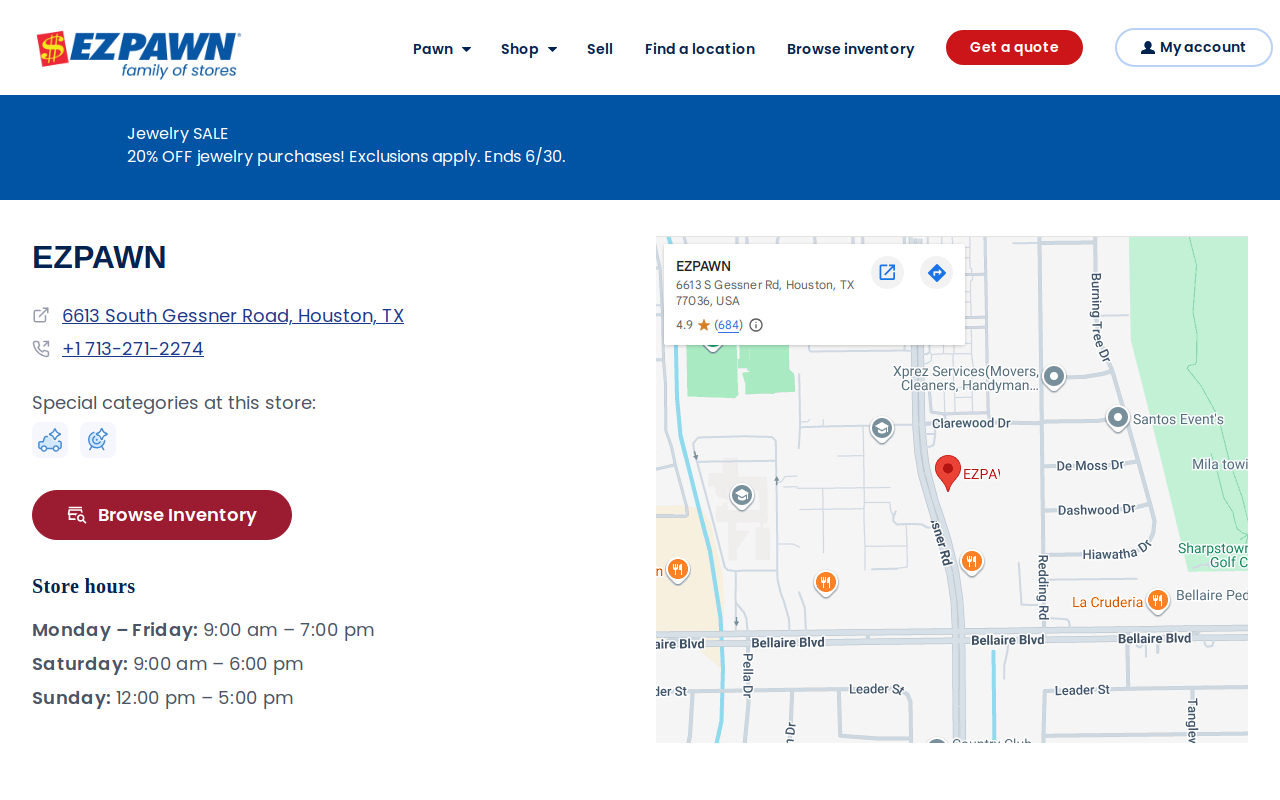Expand the Shop dropdown menu
Image resolution: width=1280 pixels, height=800 pixels.
(529, 49)
